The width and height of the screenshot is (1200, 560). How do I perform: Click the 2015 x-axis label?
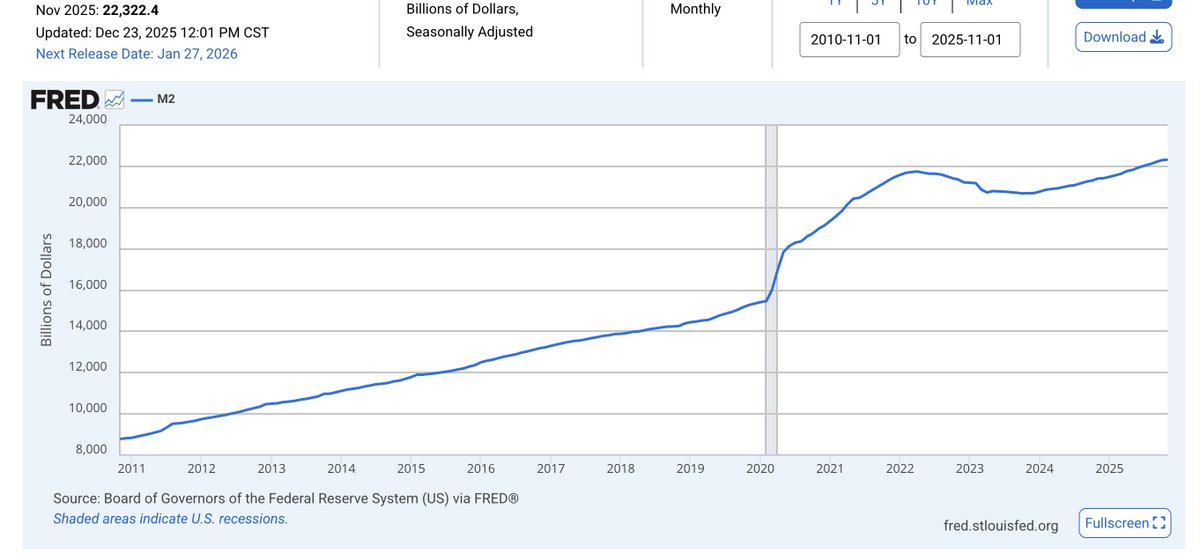pyautogui.click(x=410, y=468)
